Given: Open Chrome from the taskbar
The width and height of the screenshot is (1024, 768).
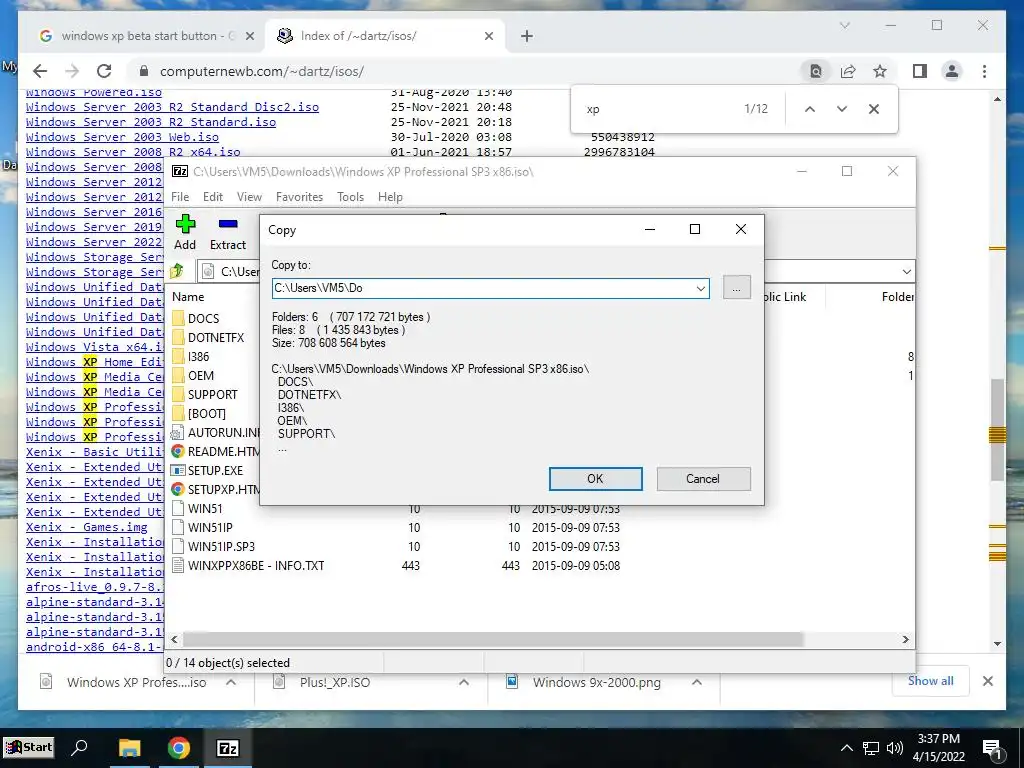Looking at the screenshot, I should [x=178, y=748].
